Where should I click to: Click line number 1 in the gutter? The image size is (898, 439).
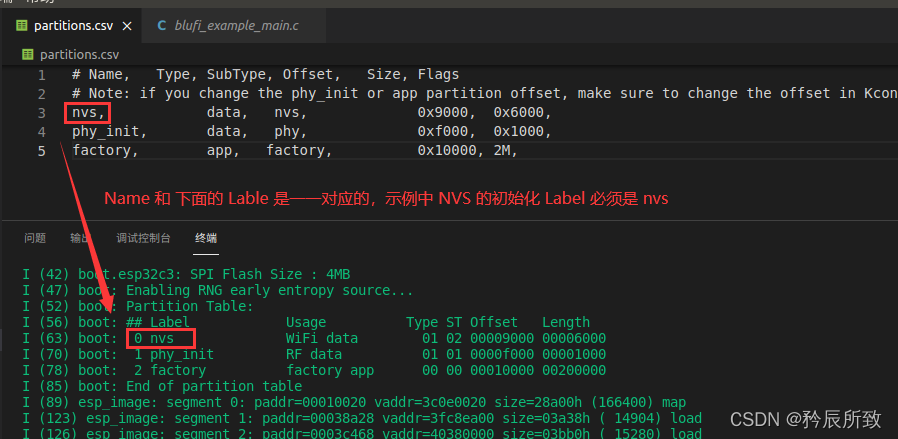(42, 75)
